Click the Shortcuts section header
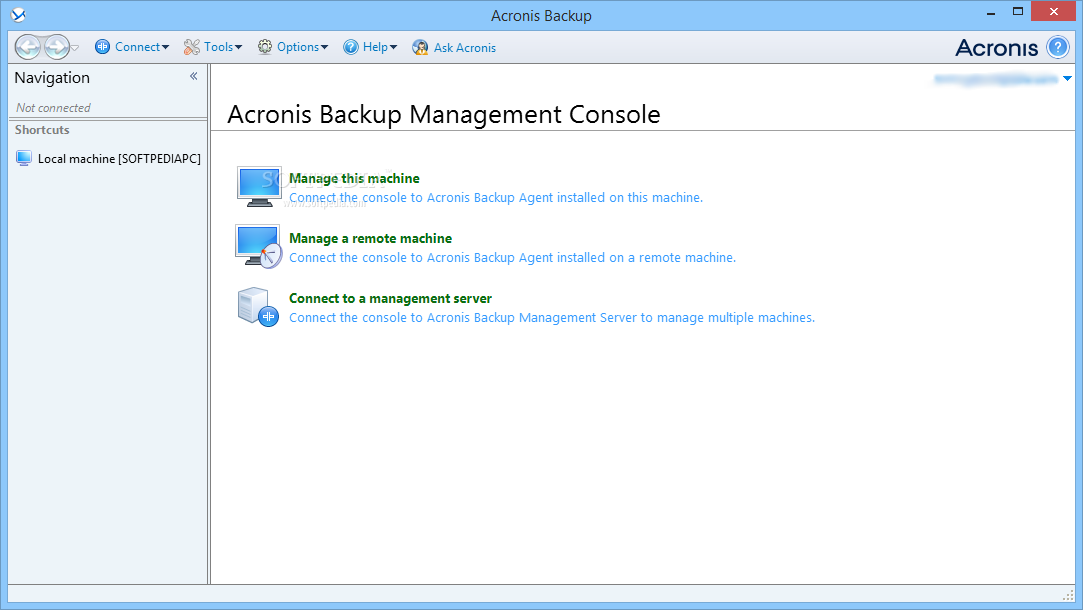Viewport: 1083px width, 610px height. 42,130
